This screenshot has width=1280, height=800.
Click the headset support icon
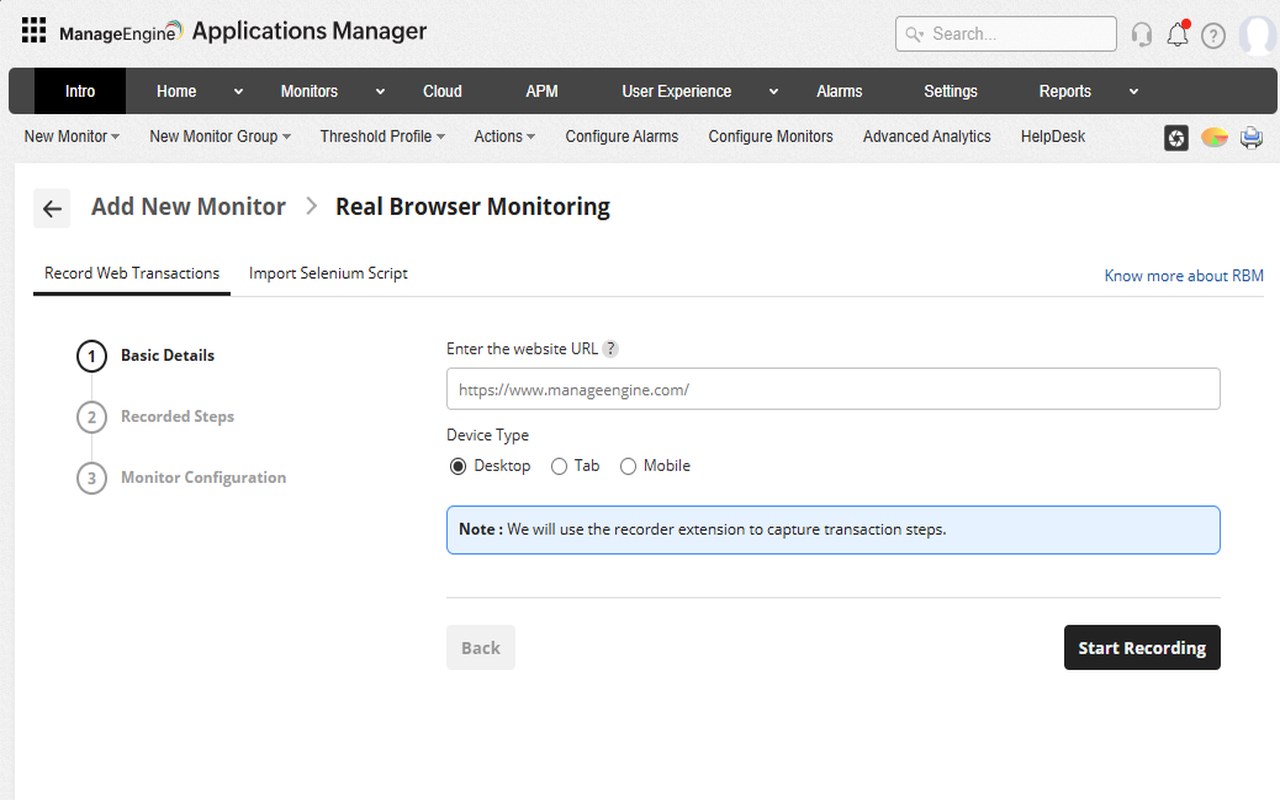pyautogui.click(x=1141, y=35)
